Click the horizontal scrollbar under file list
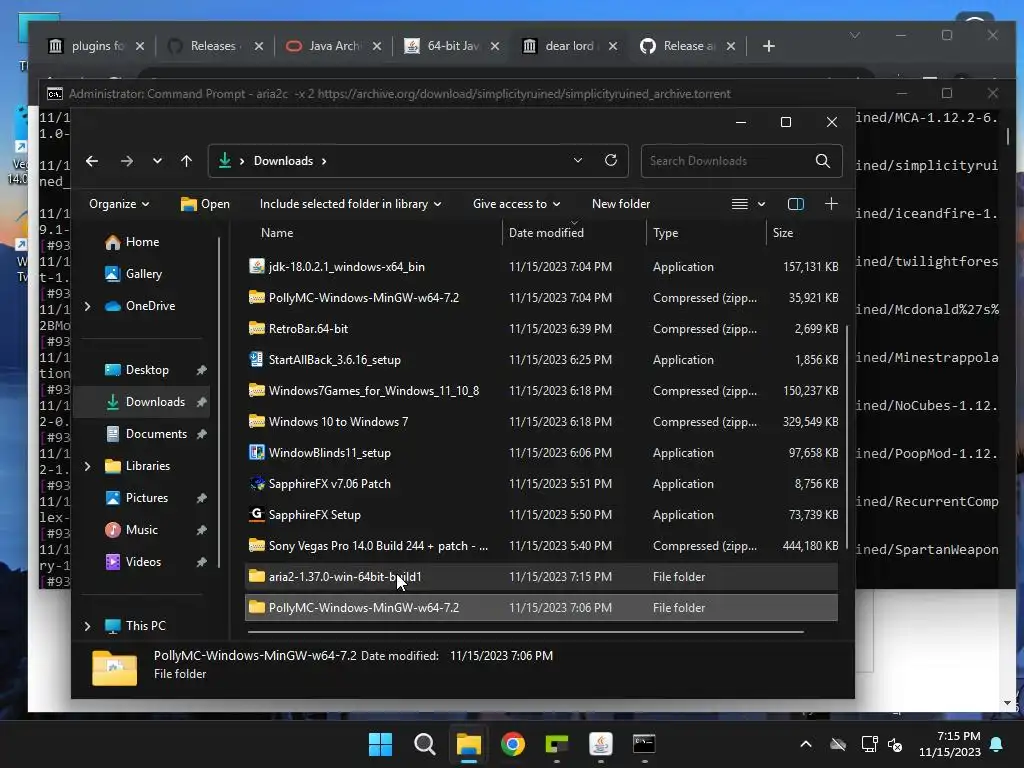1024x768 pixels. [526, 632]
